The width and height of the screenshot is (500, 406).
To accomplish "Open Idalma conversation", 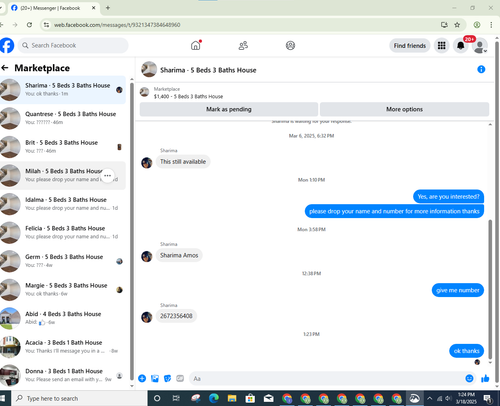I will tap(63, 204).
